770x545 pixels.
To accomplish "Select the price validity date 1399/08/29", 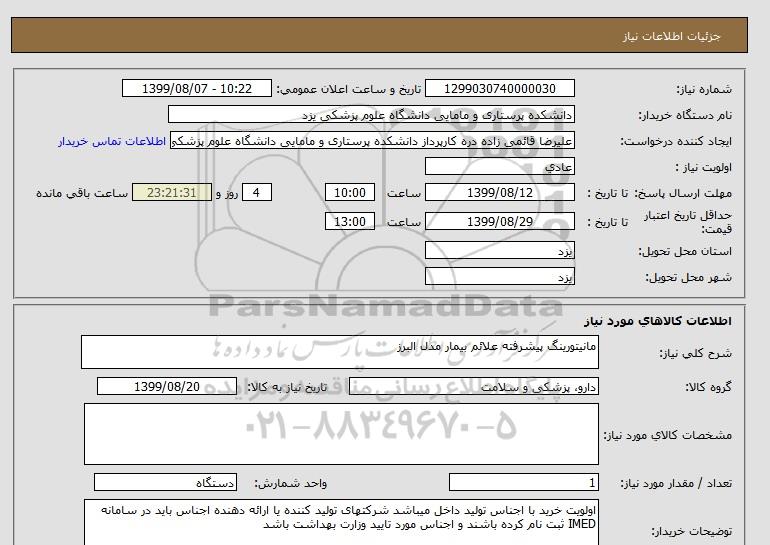I will tap(499, 221).
